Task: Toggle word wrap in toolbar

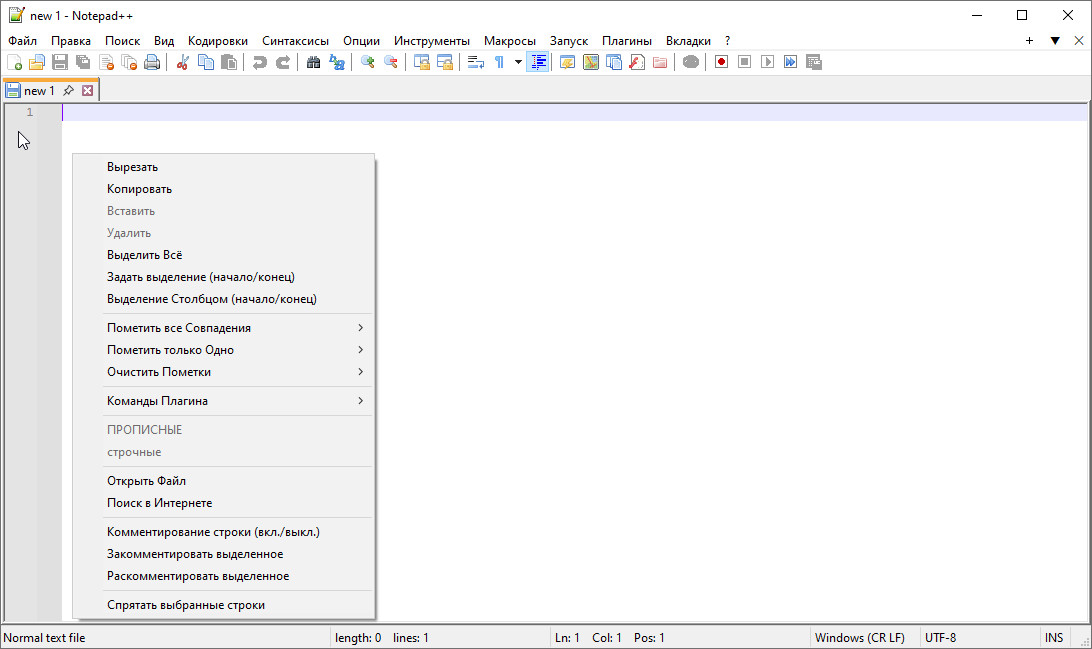Action: 476,62
